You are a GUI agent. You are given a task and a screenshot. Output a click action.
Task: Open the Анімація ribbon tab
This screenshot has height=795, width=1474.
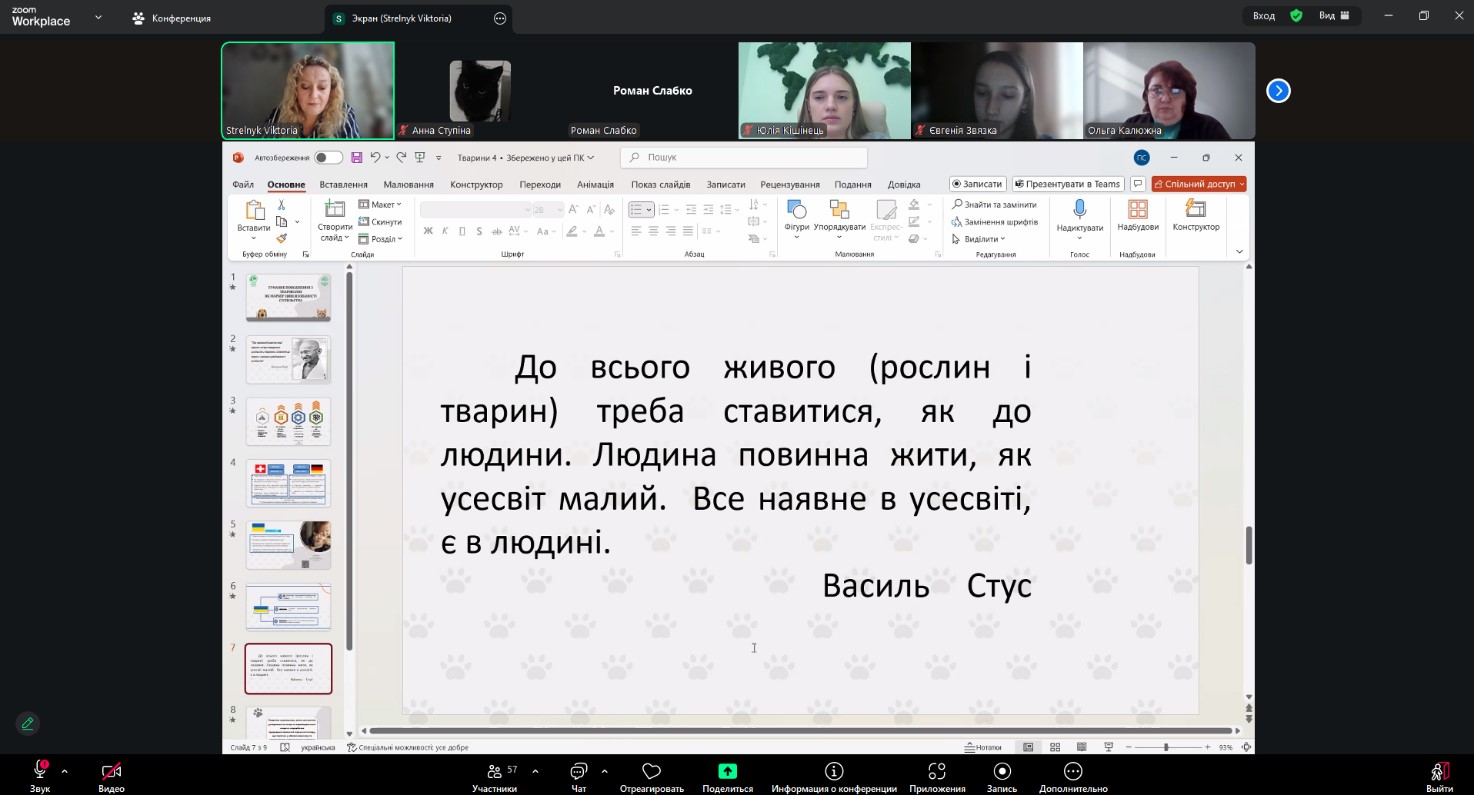pos(595,184)
